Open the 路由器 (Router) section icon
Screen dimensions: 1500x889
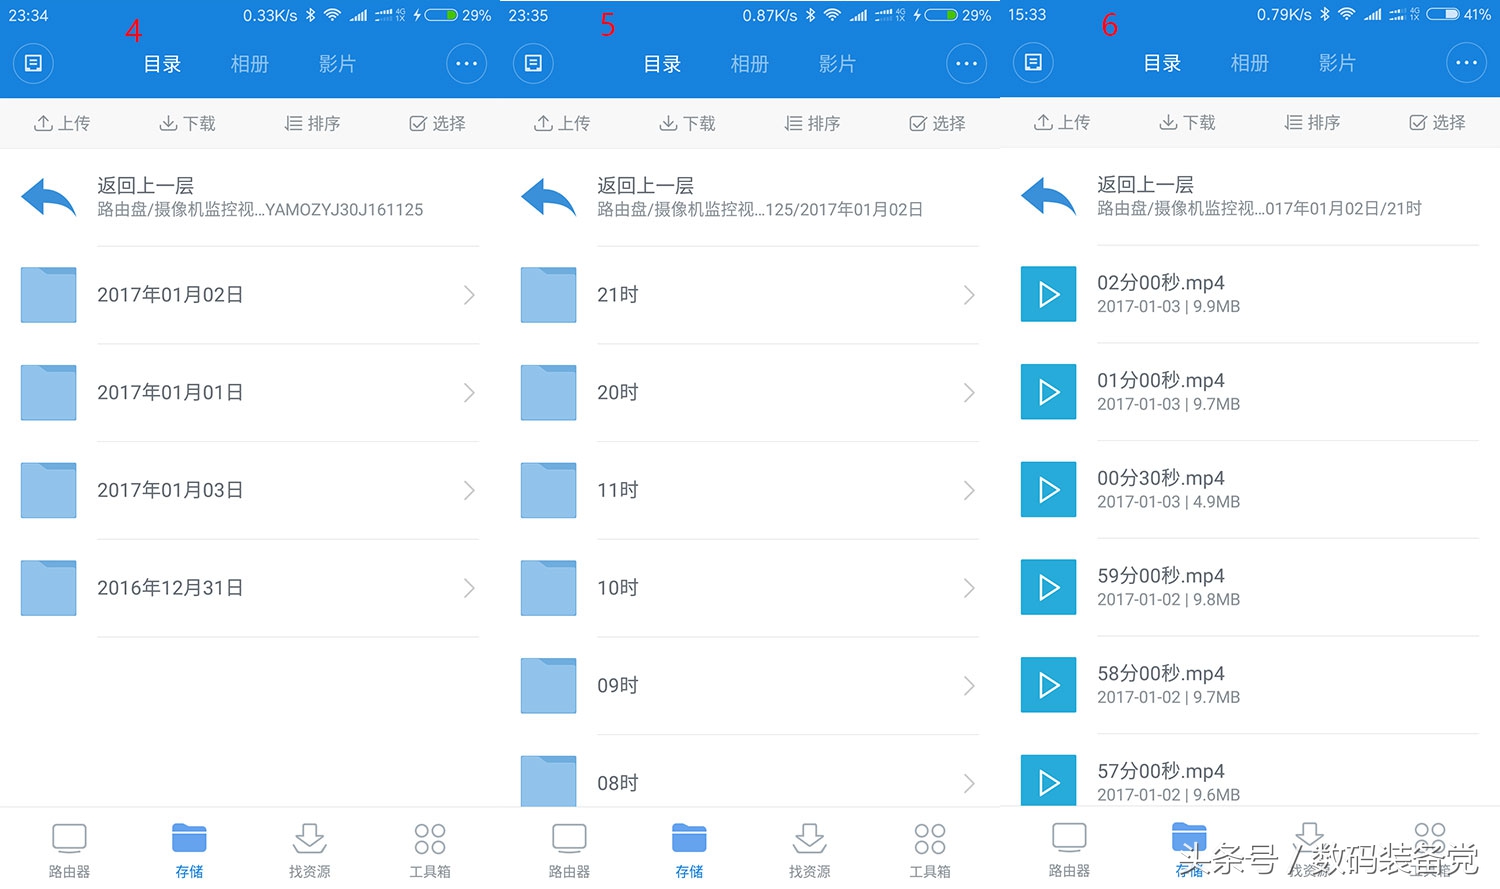click(68, 840)
